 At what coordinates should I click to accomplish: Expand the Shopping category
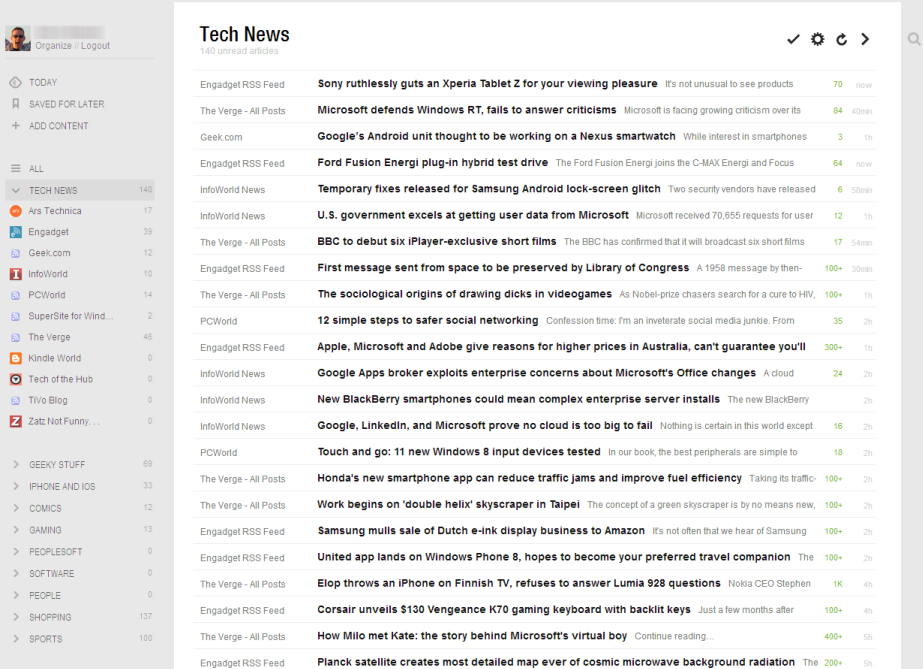(16, 617)
